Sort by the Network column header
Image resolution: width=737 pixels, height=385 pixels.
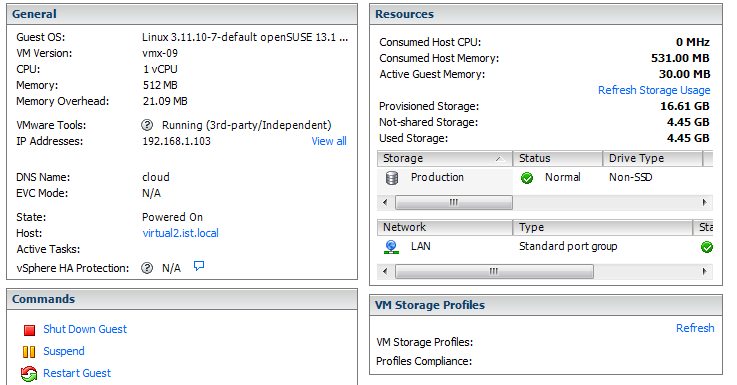445,228
